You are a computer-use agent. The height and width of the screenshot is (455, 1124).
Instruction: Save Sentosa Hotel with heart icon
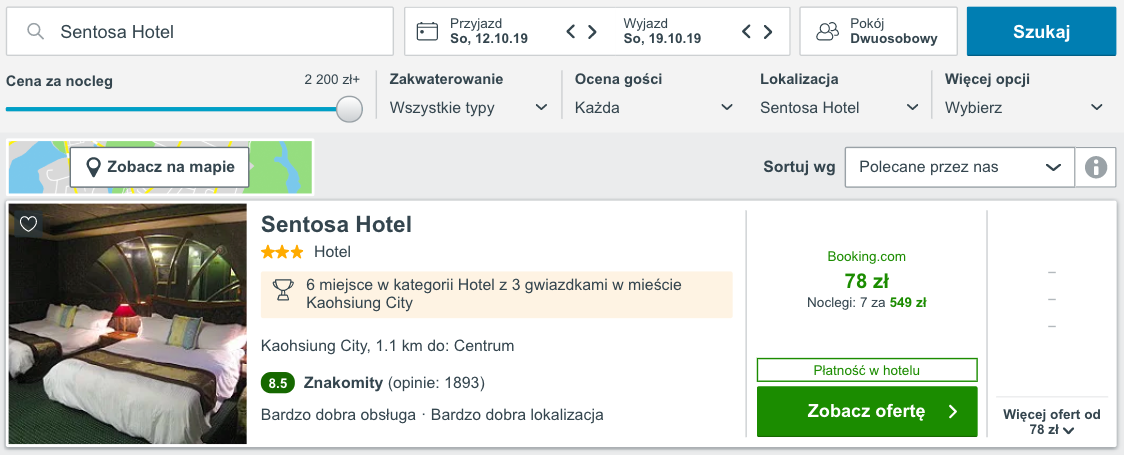pos(28,224)
